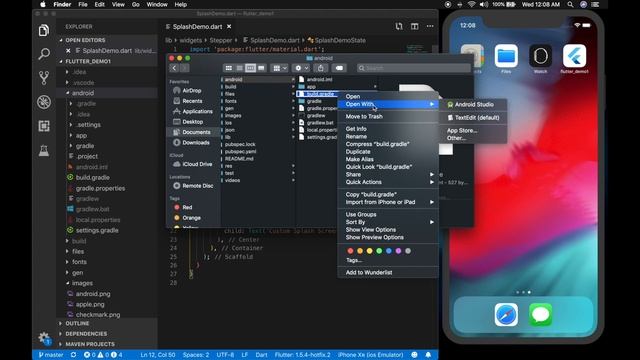The height and width of the screenshot is (360, 640).
Task: Open the Watch app on simulator
Action: pyautogui.click(x=540, y=56)
